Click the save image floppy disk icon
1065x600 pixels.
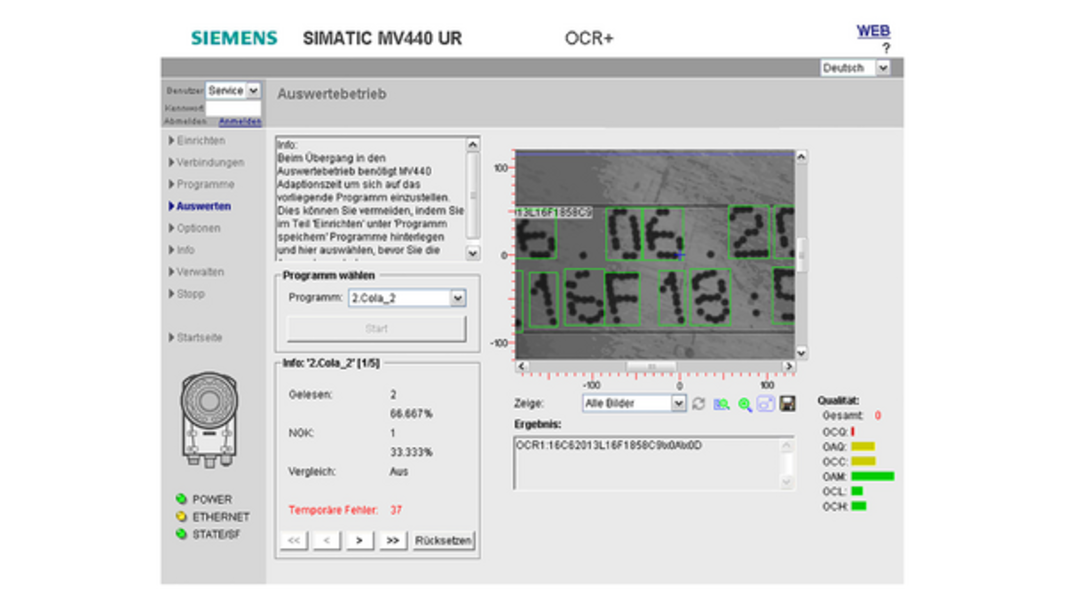click(x=787, y=404)
